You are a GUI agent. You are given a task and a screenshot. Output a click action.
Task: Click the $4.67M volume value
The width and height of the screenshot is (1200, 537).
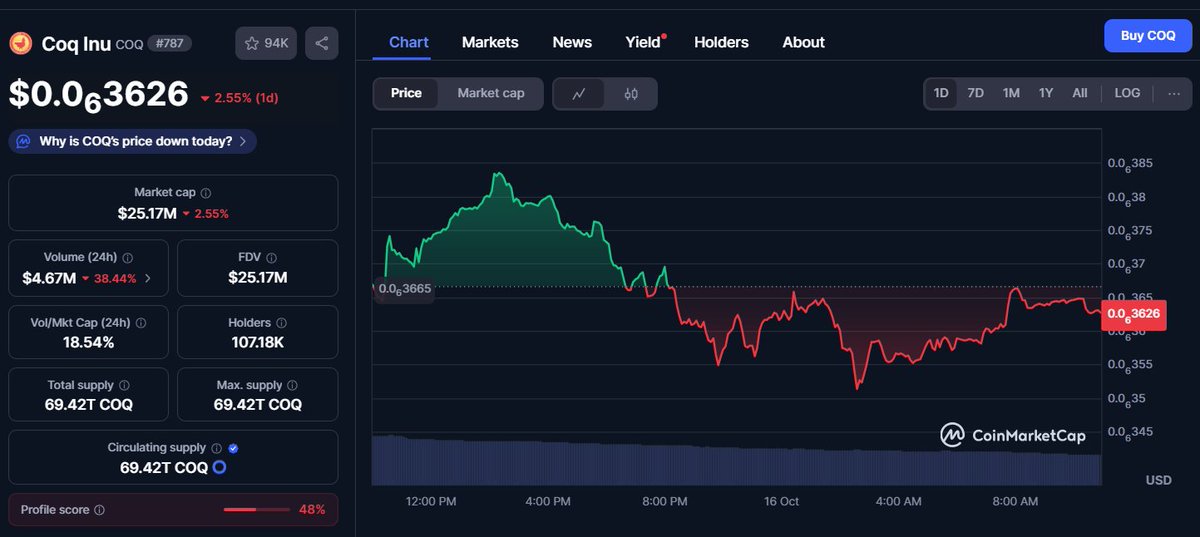tap(49, 278)
